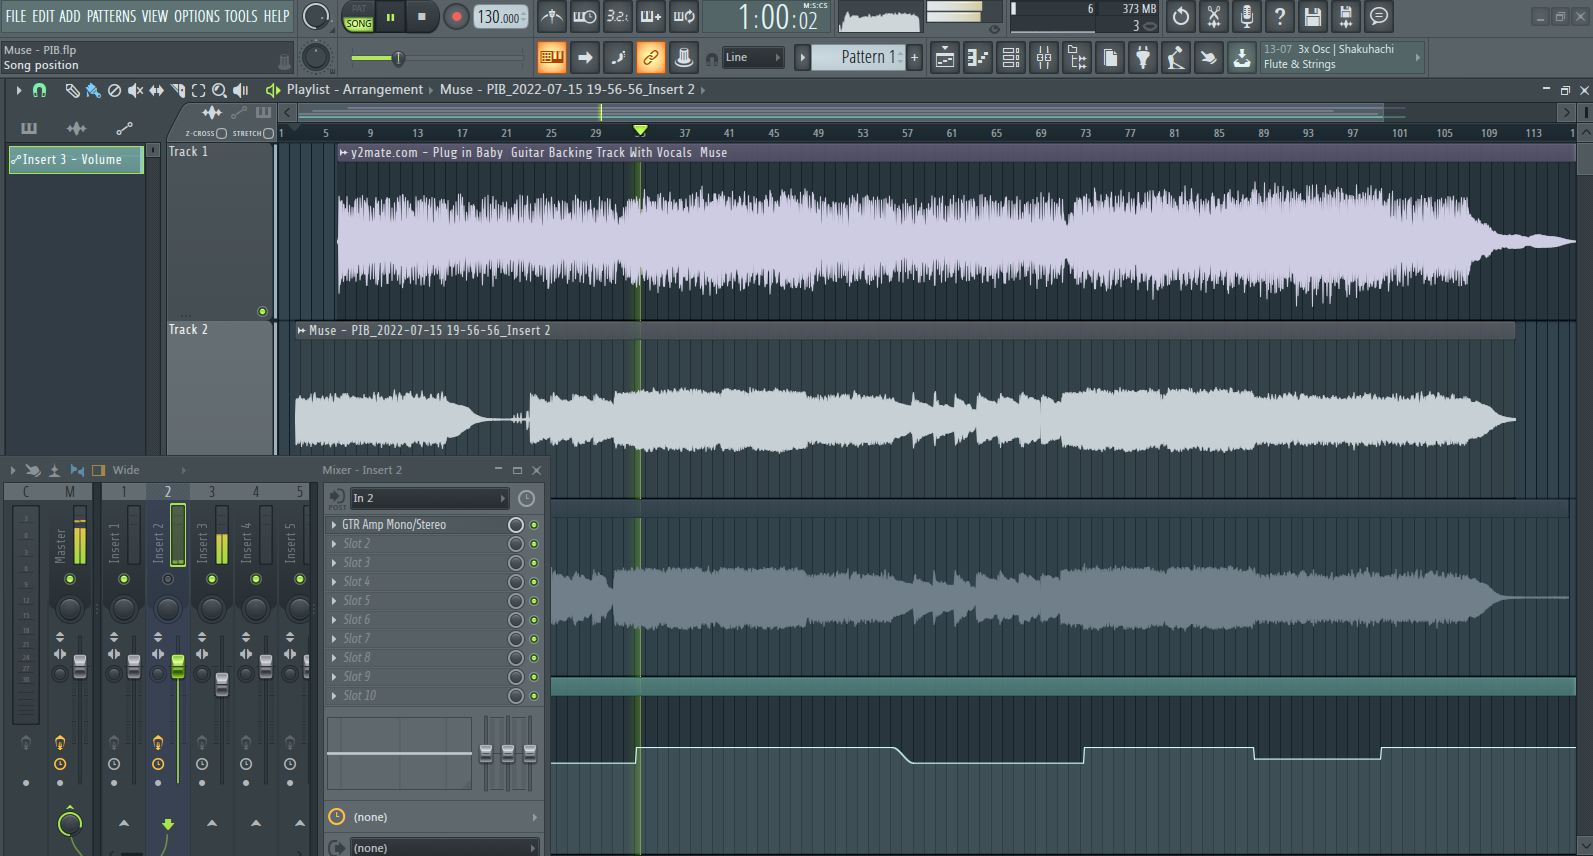The width and height of the screenshot is (1593, 856).
Task: Mute the Master mixer track
Action: point(69,579)
